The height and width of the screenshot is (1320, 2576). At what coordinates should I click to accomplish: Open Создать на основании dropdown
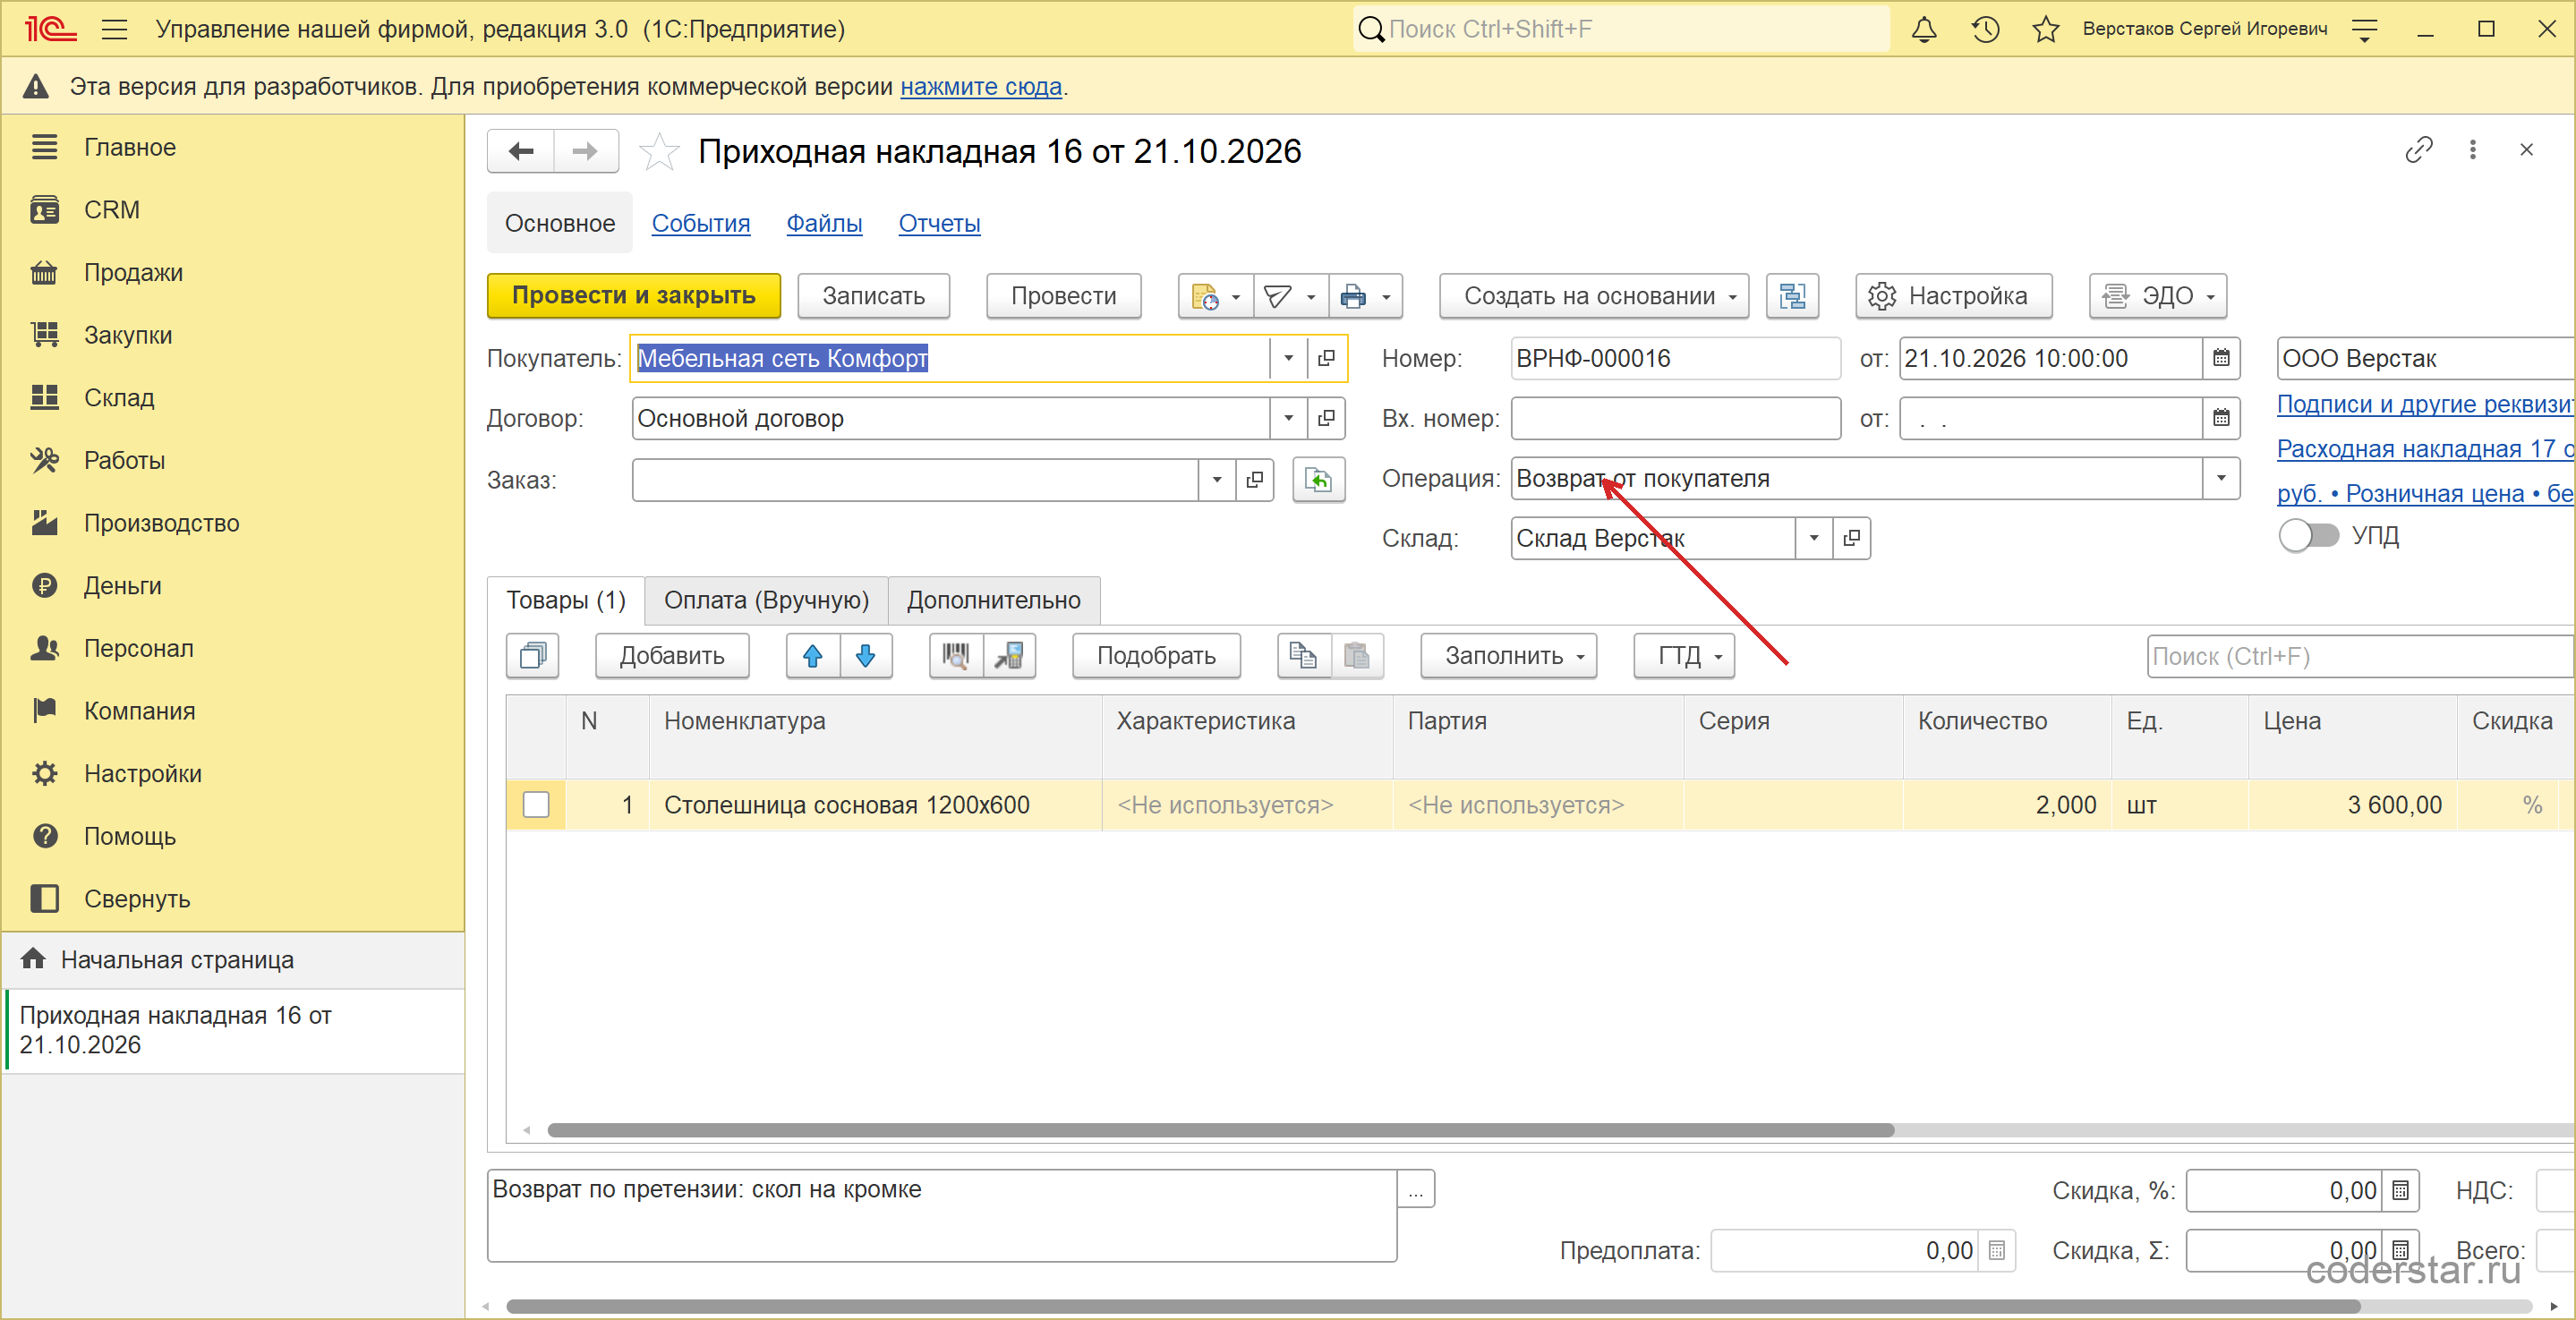(1594, 296)
